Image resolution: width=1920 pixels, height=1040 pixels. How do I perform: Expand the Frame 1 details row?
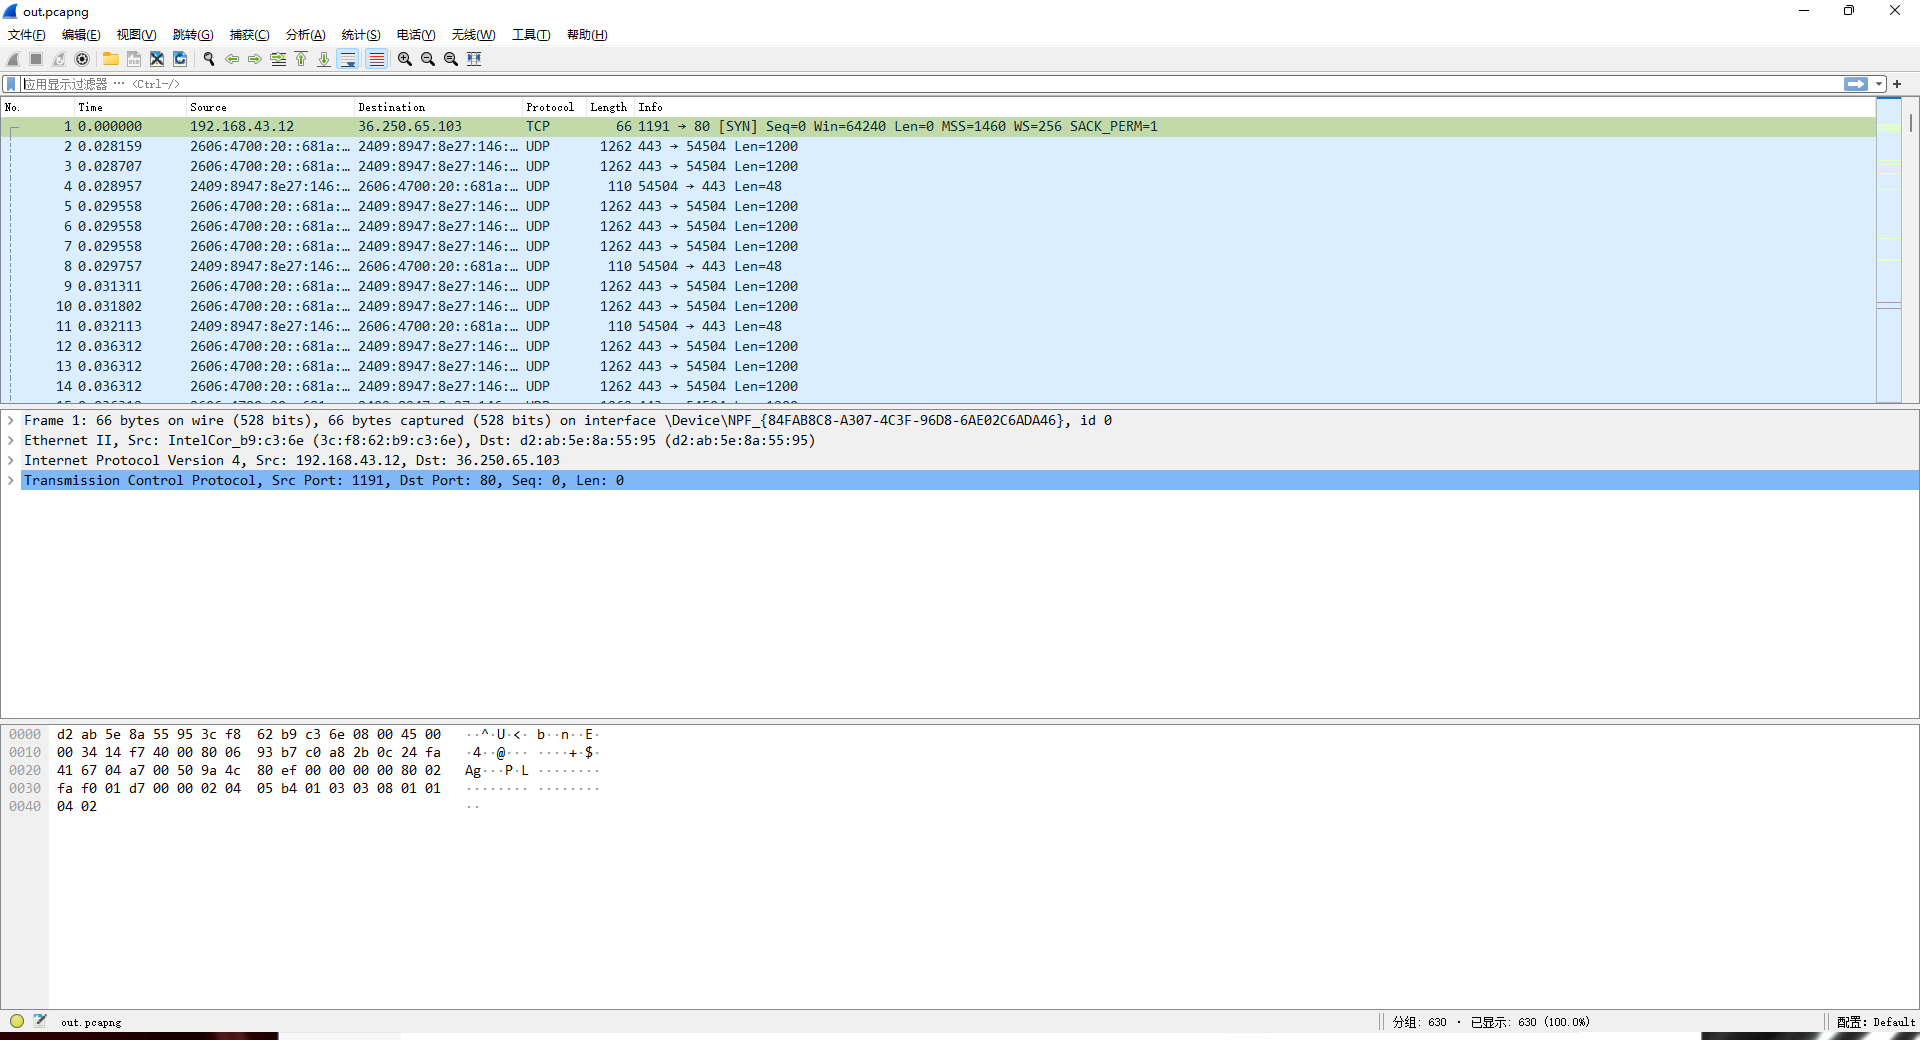(11, 421)
